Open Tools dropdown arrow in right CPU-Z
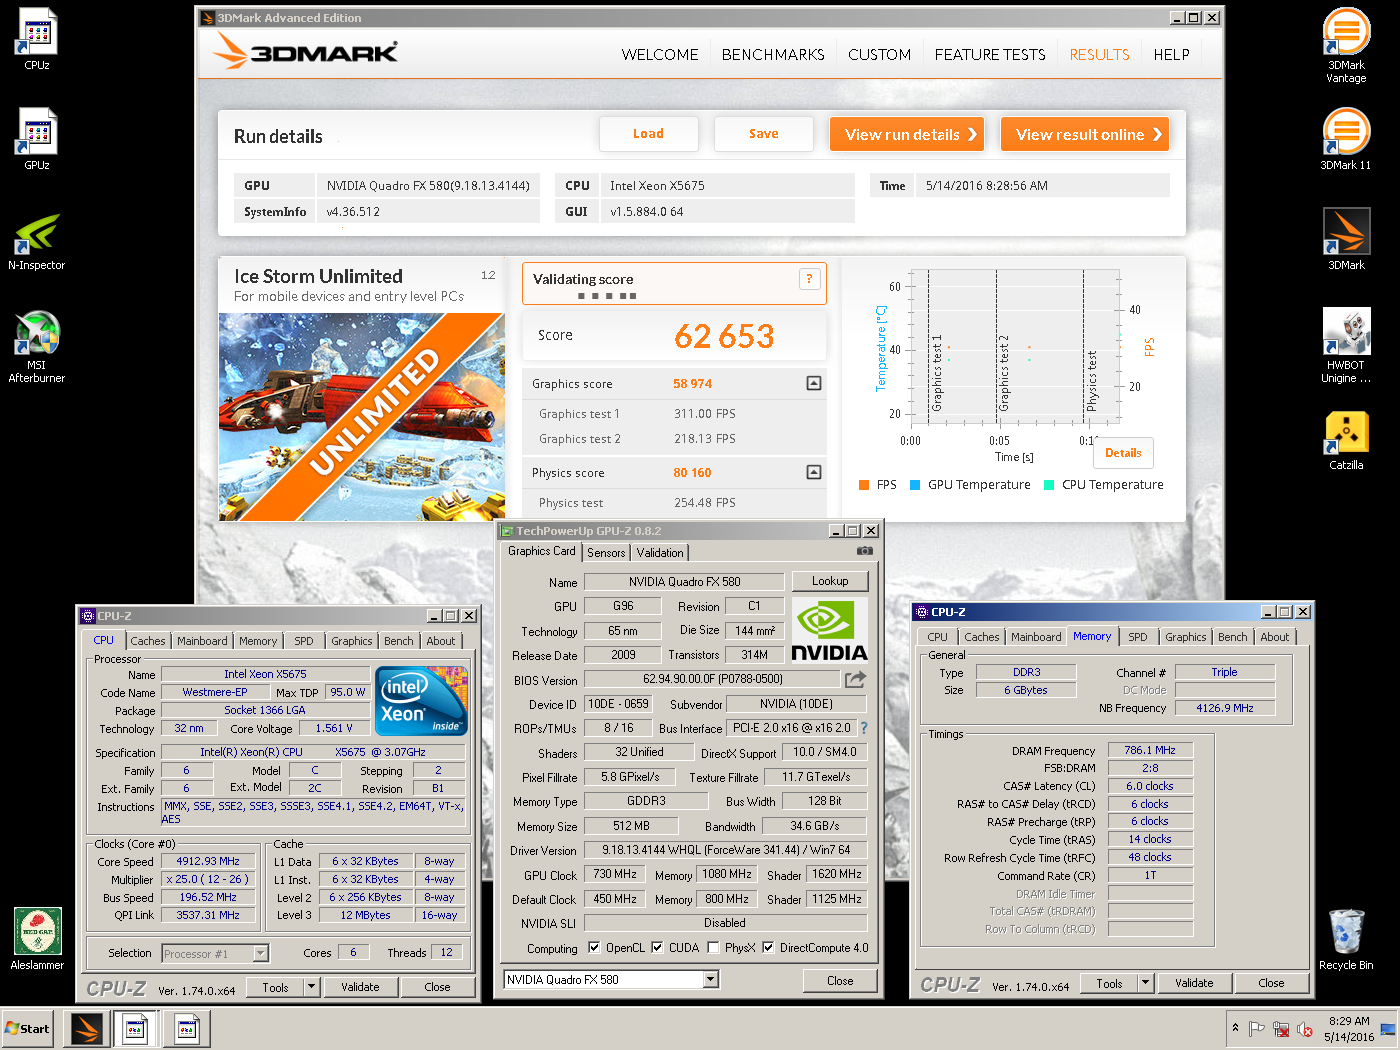 tap(1145, 983)
